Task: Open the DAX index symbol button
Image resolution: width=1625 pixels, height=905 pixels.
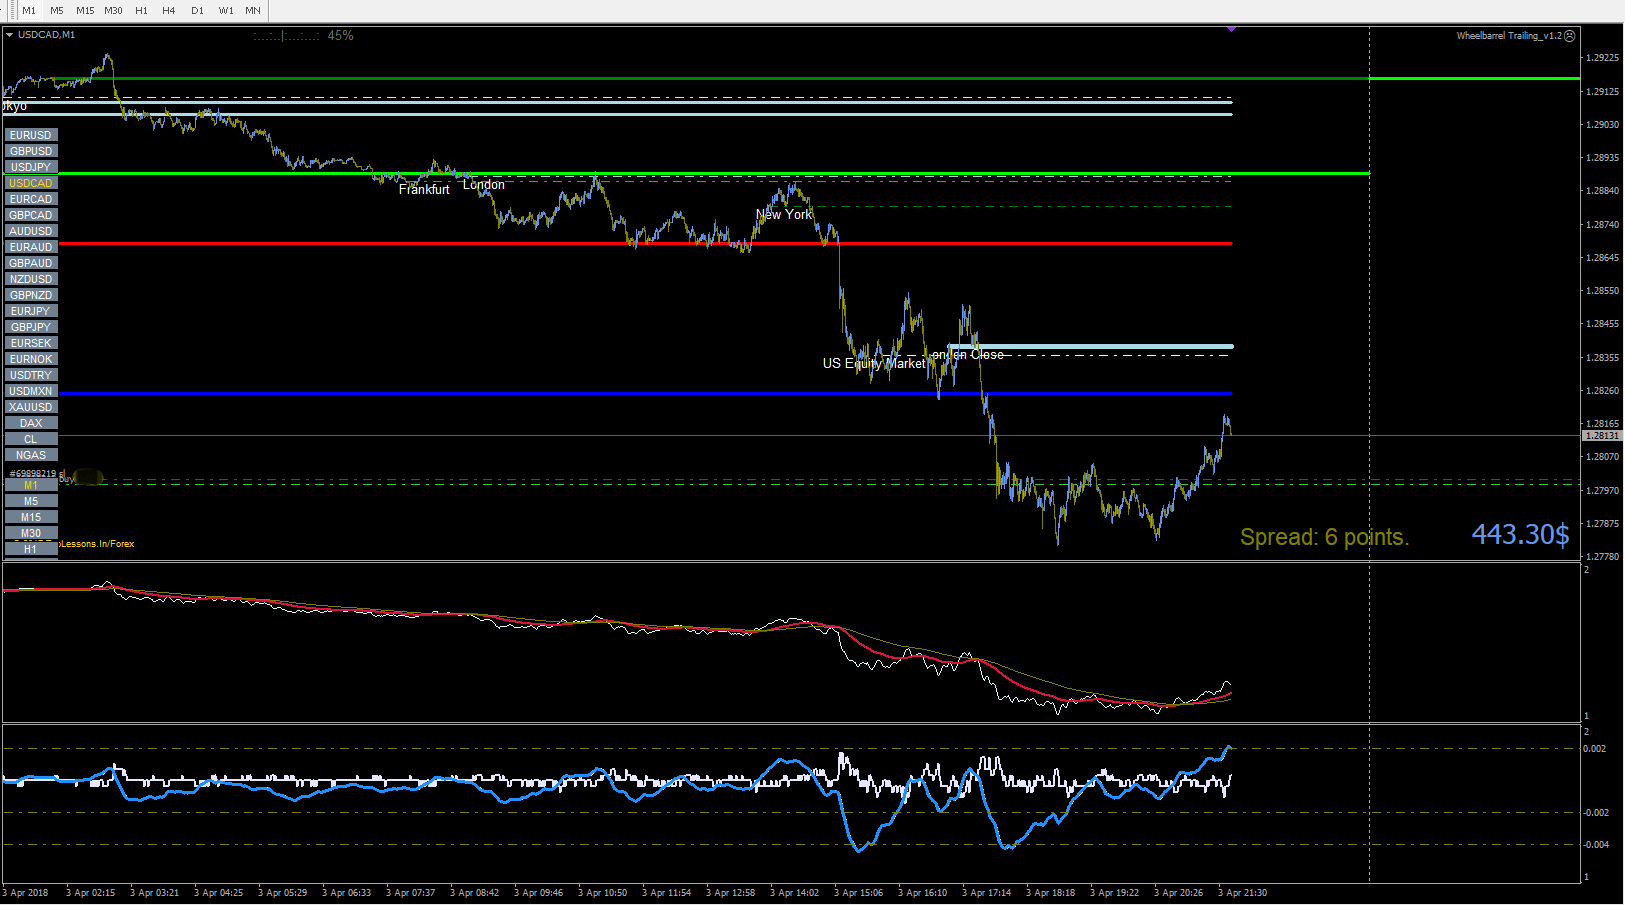Action: coord(31,423)
